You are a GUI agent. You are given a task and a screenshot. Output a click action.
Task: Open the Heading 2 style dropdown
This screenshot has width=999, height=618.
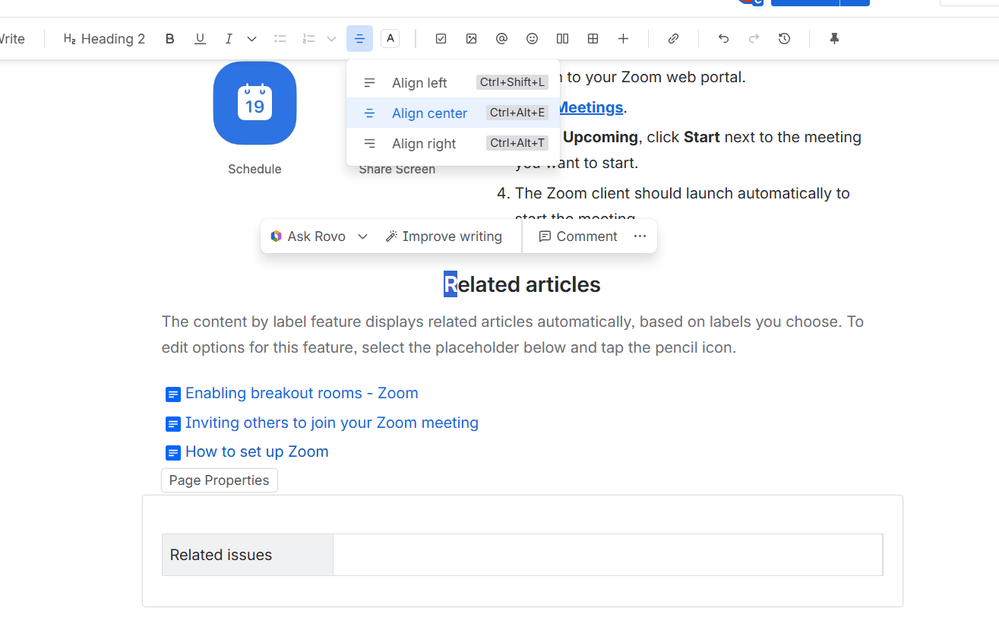point(103,38)
